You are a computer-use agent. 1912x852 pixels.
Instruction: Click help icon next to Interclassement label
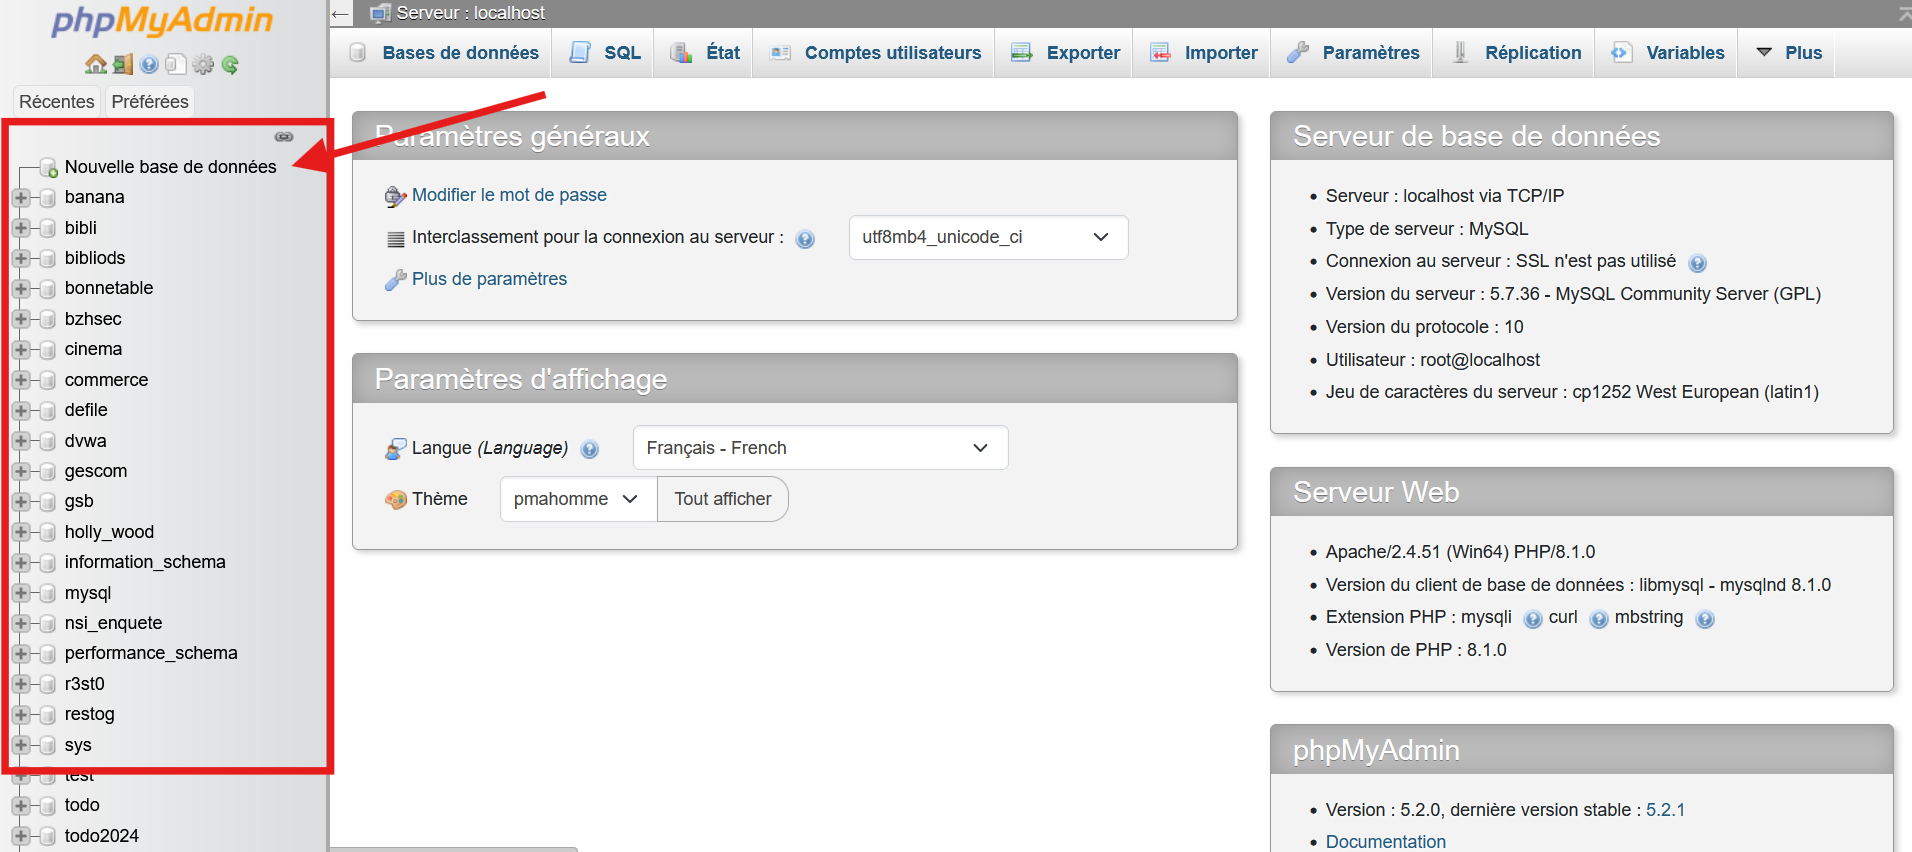(805, 239)
